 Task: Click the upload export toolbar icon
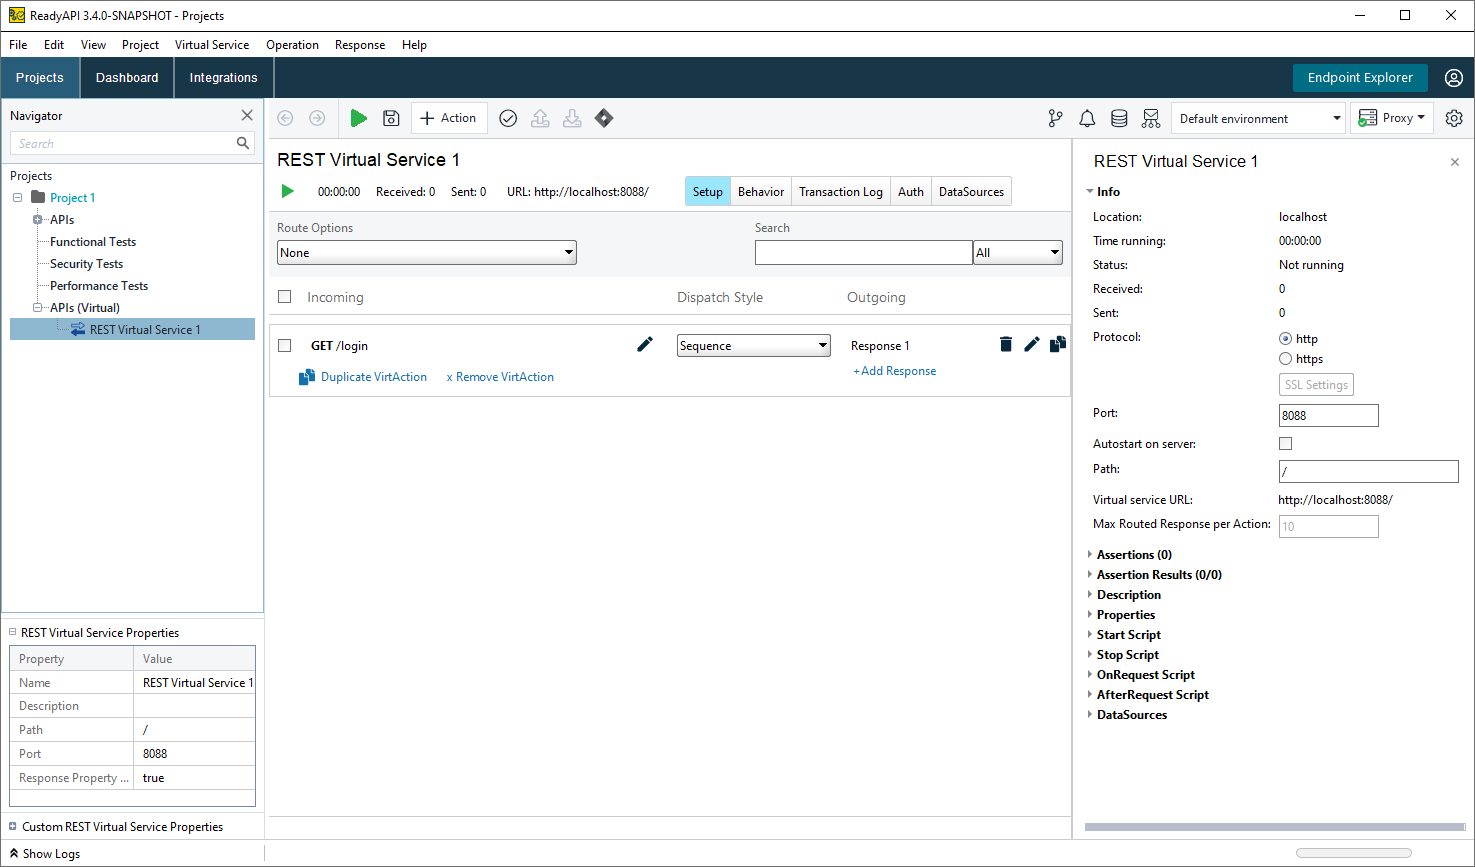coord(540,118)
